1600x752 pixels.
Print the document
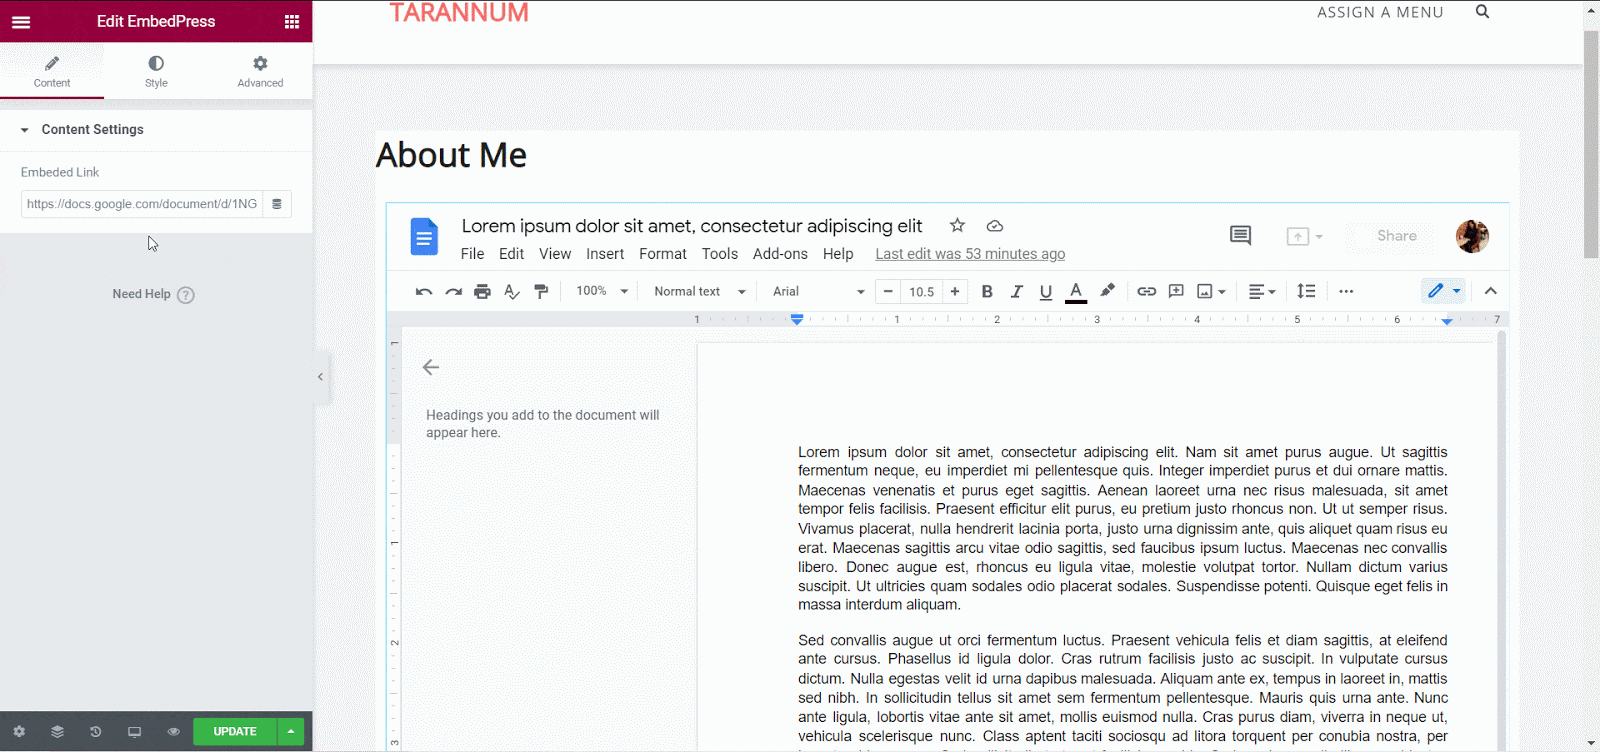click(x=482, y=291)
